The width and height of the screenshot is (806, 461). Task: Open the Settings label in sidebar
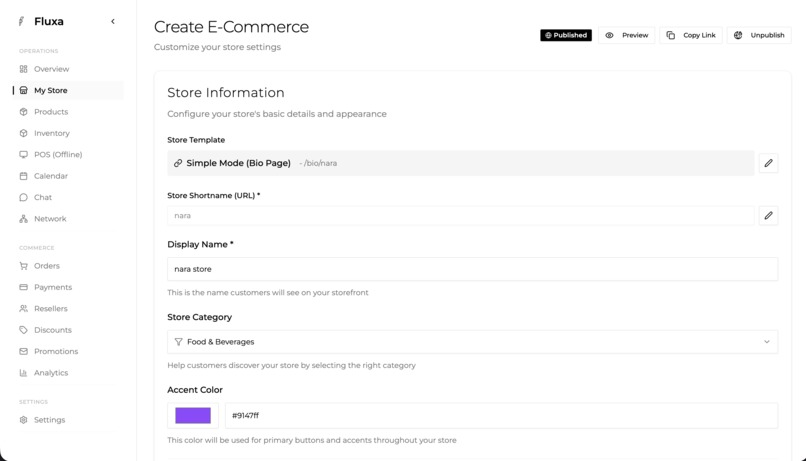(49, 420)
